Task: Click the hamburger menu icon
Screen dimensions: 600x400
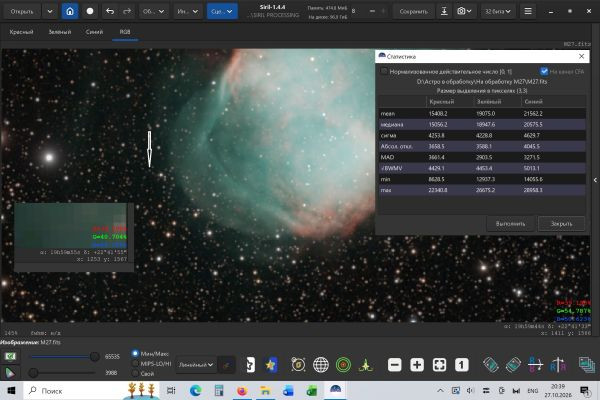Action: coord(528,11)
